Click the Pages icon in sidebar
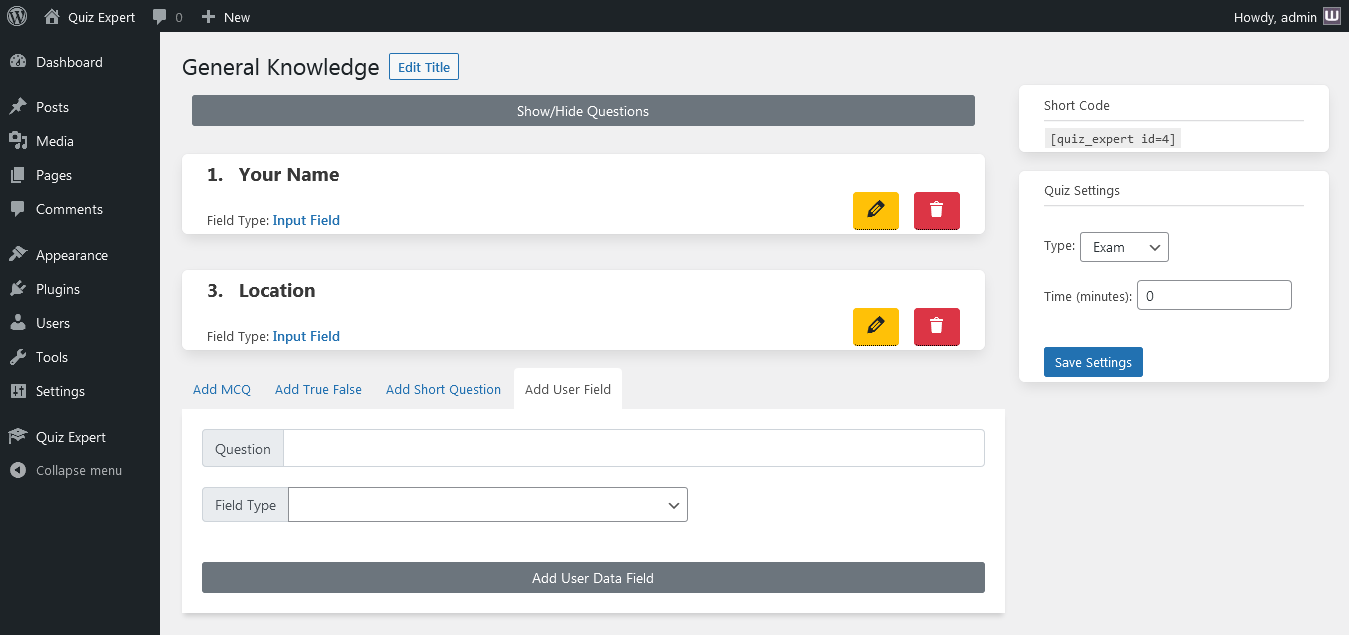The height and width of the screenshot is (635, 1349). (18, 175)
